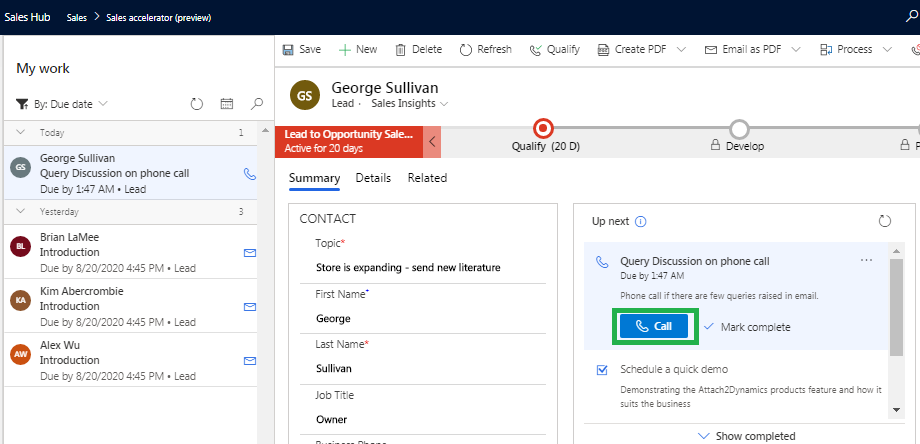Create a New record
This screenshot has height=444, width=920.
(x=358, y=49)
